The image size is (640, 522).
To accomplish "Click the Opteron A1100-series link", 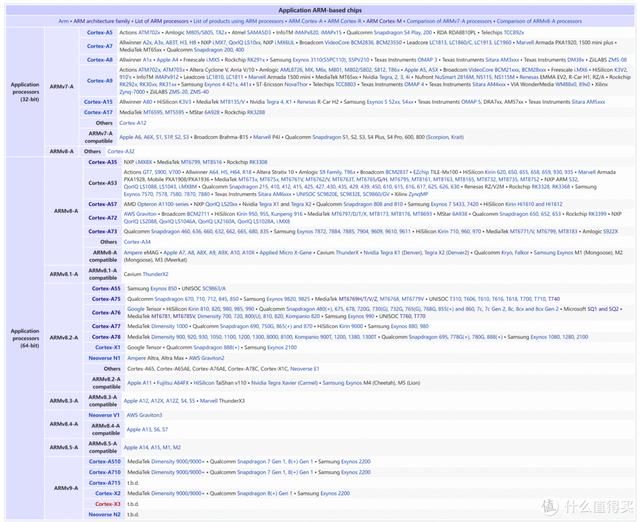I will point(163,204).
